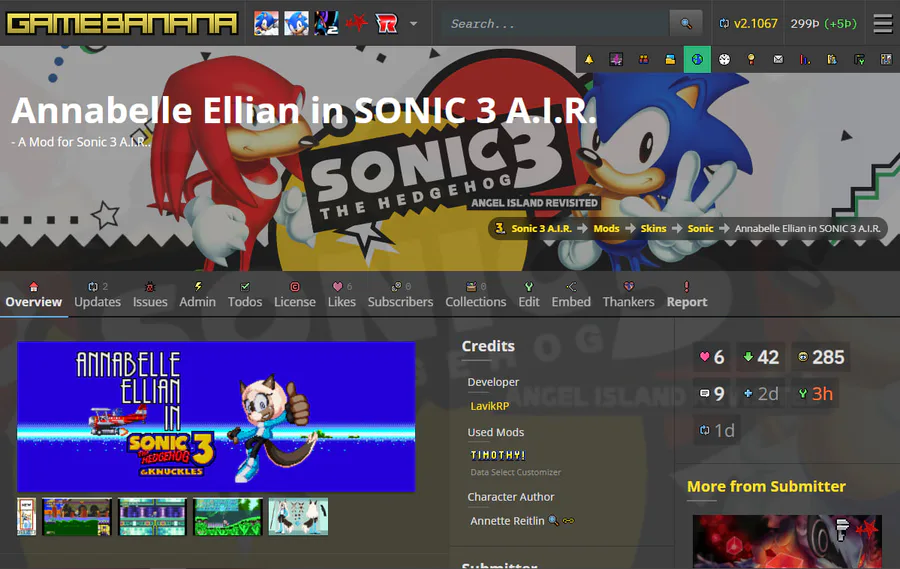Click the 'Data Select Customizer' text
This screenshot has height=569, width=900.
(515, 472)
